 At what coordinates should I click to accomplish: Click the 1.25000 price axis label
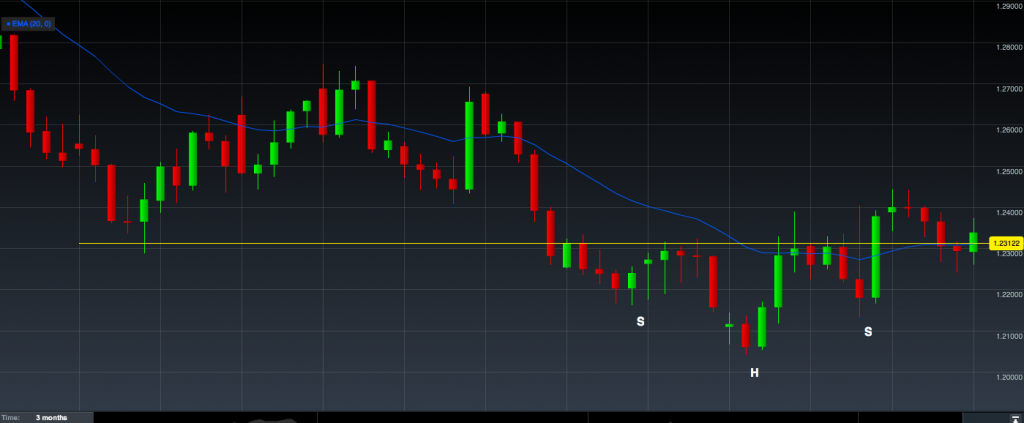tap(1008, 171)
